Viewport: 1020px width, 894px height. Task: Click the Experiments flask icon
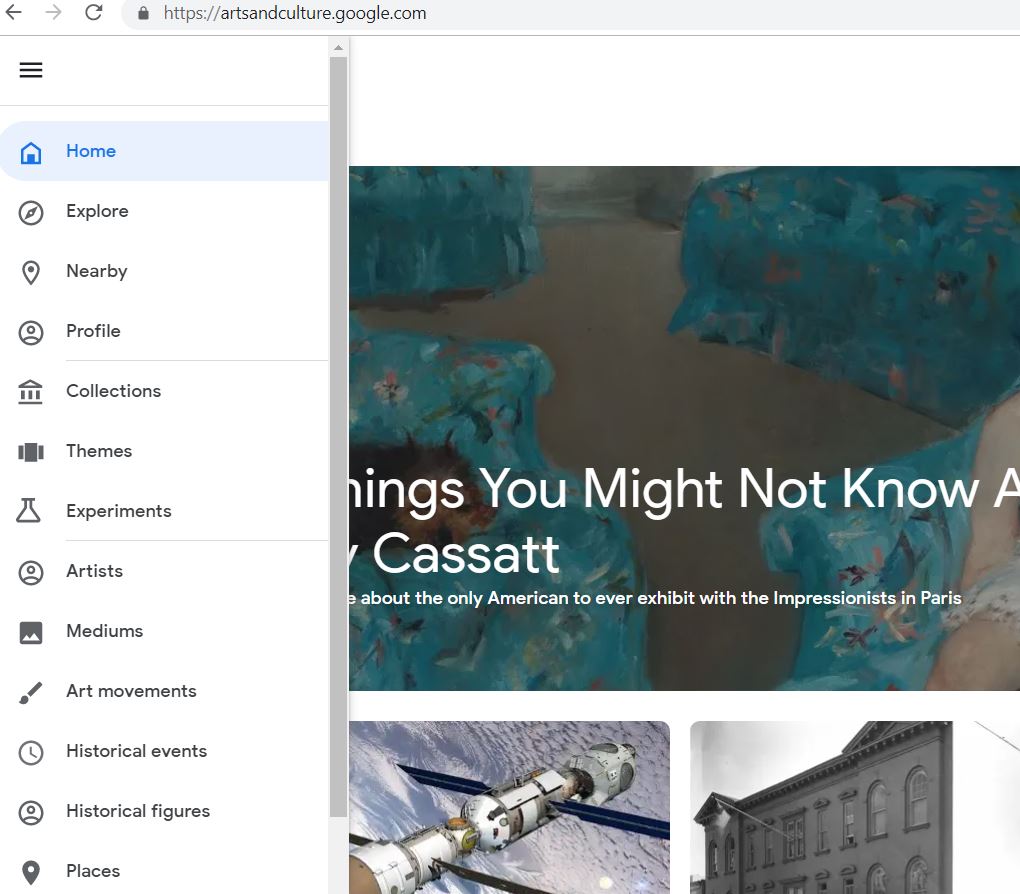(x=29, y=511)
